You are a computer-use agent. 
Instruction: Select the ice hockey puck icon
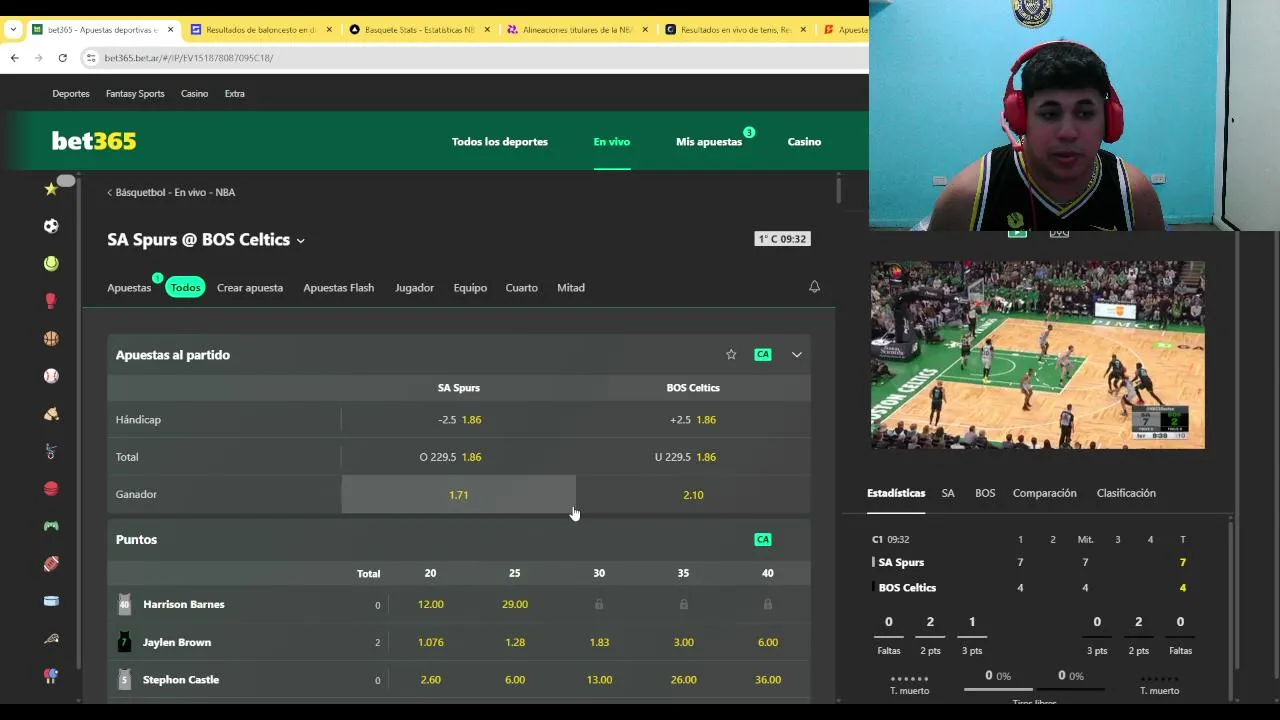[51, 601]
